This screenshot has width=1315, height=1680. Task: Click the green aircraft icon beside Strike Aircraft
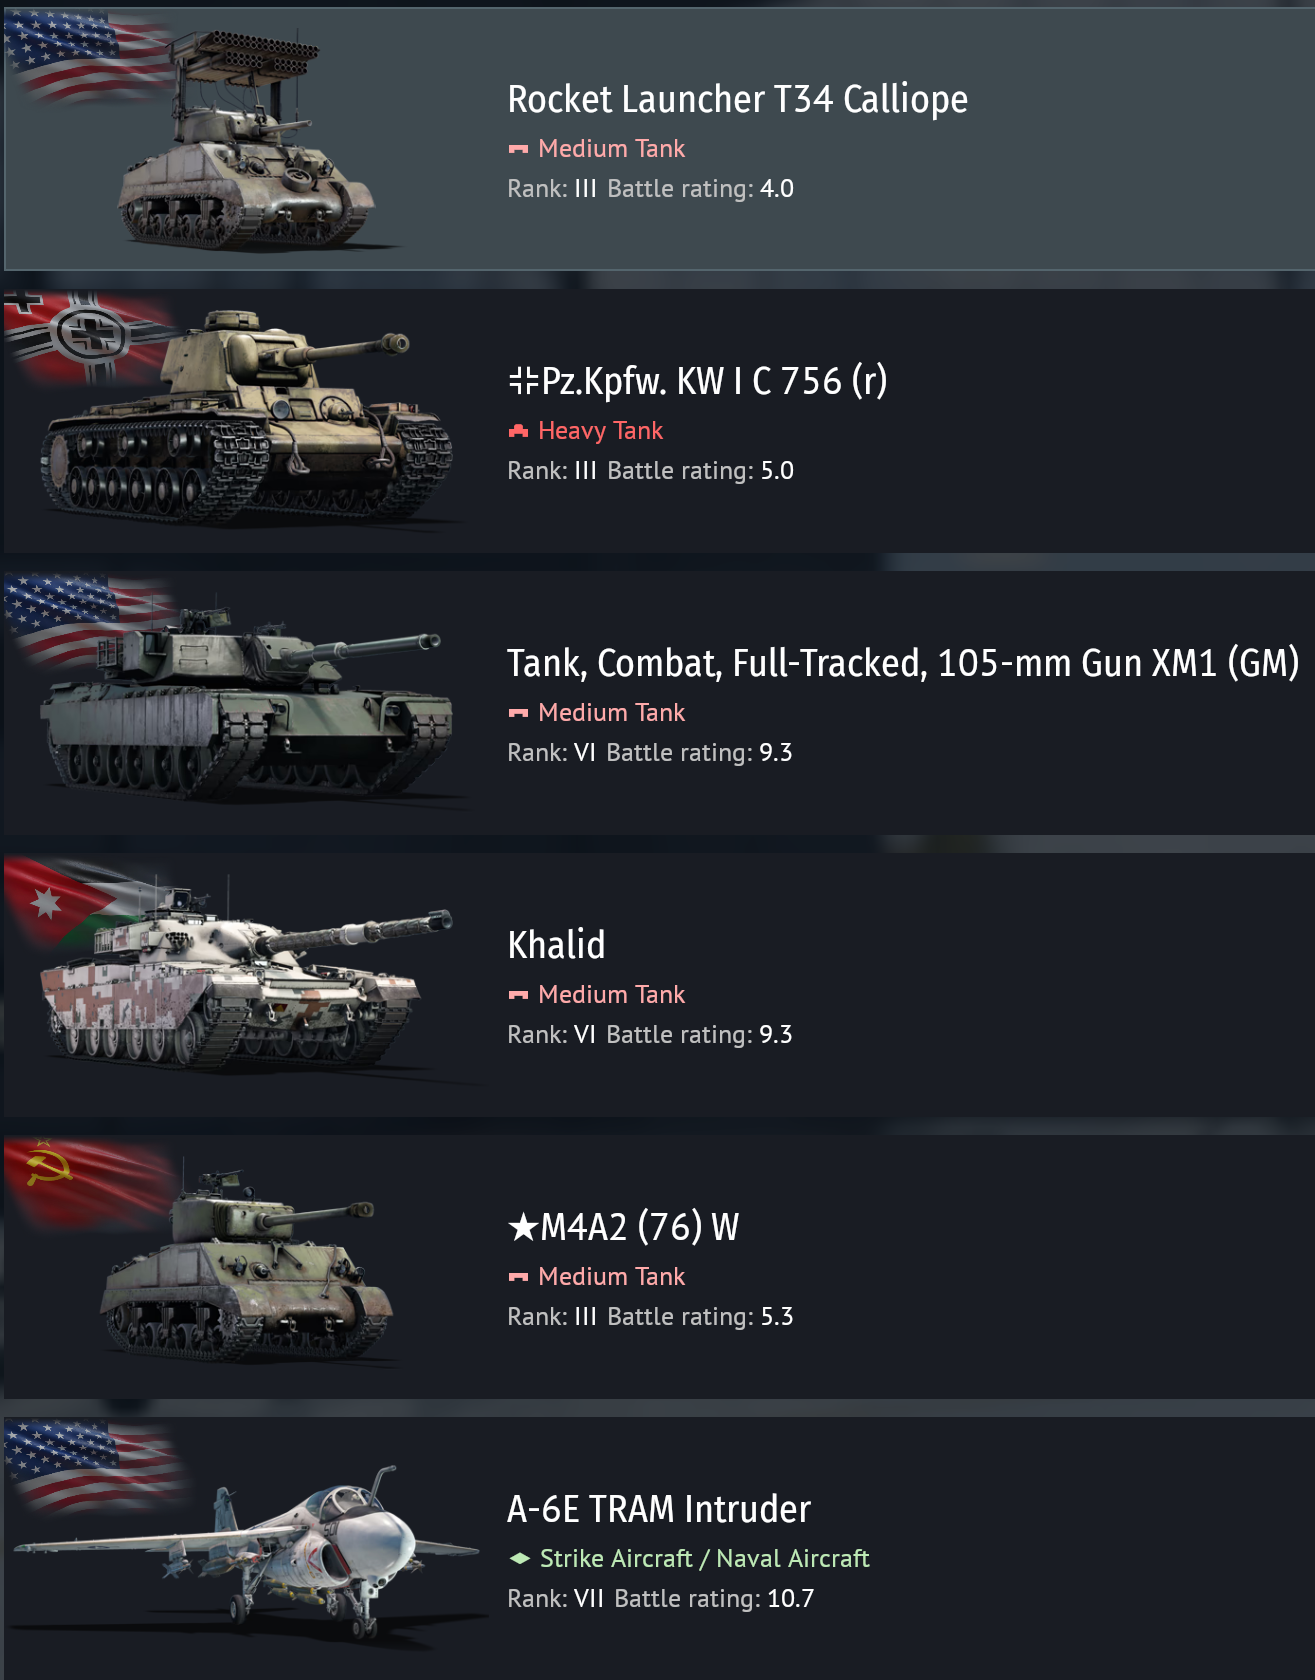[519, 1558]
